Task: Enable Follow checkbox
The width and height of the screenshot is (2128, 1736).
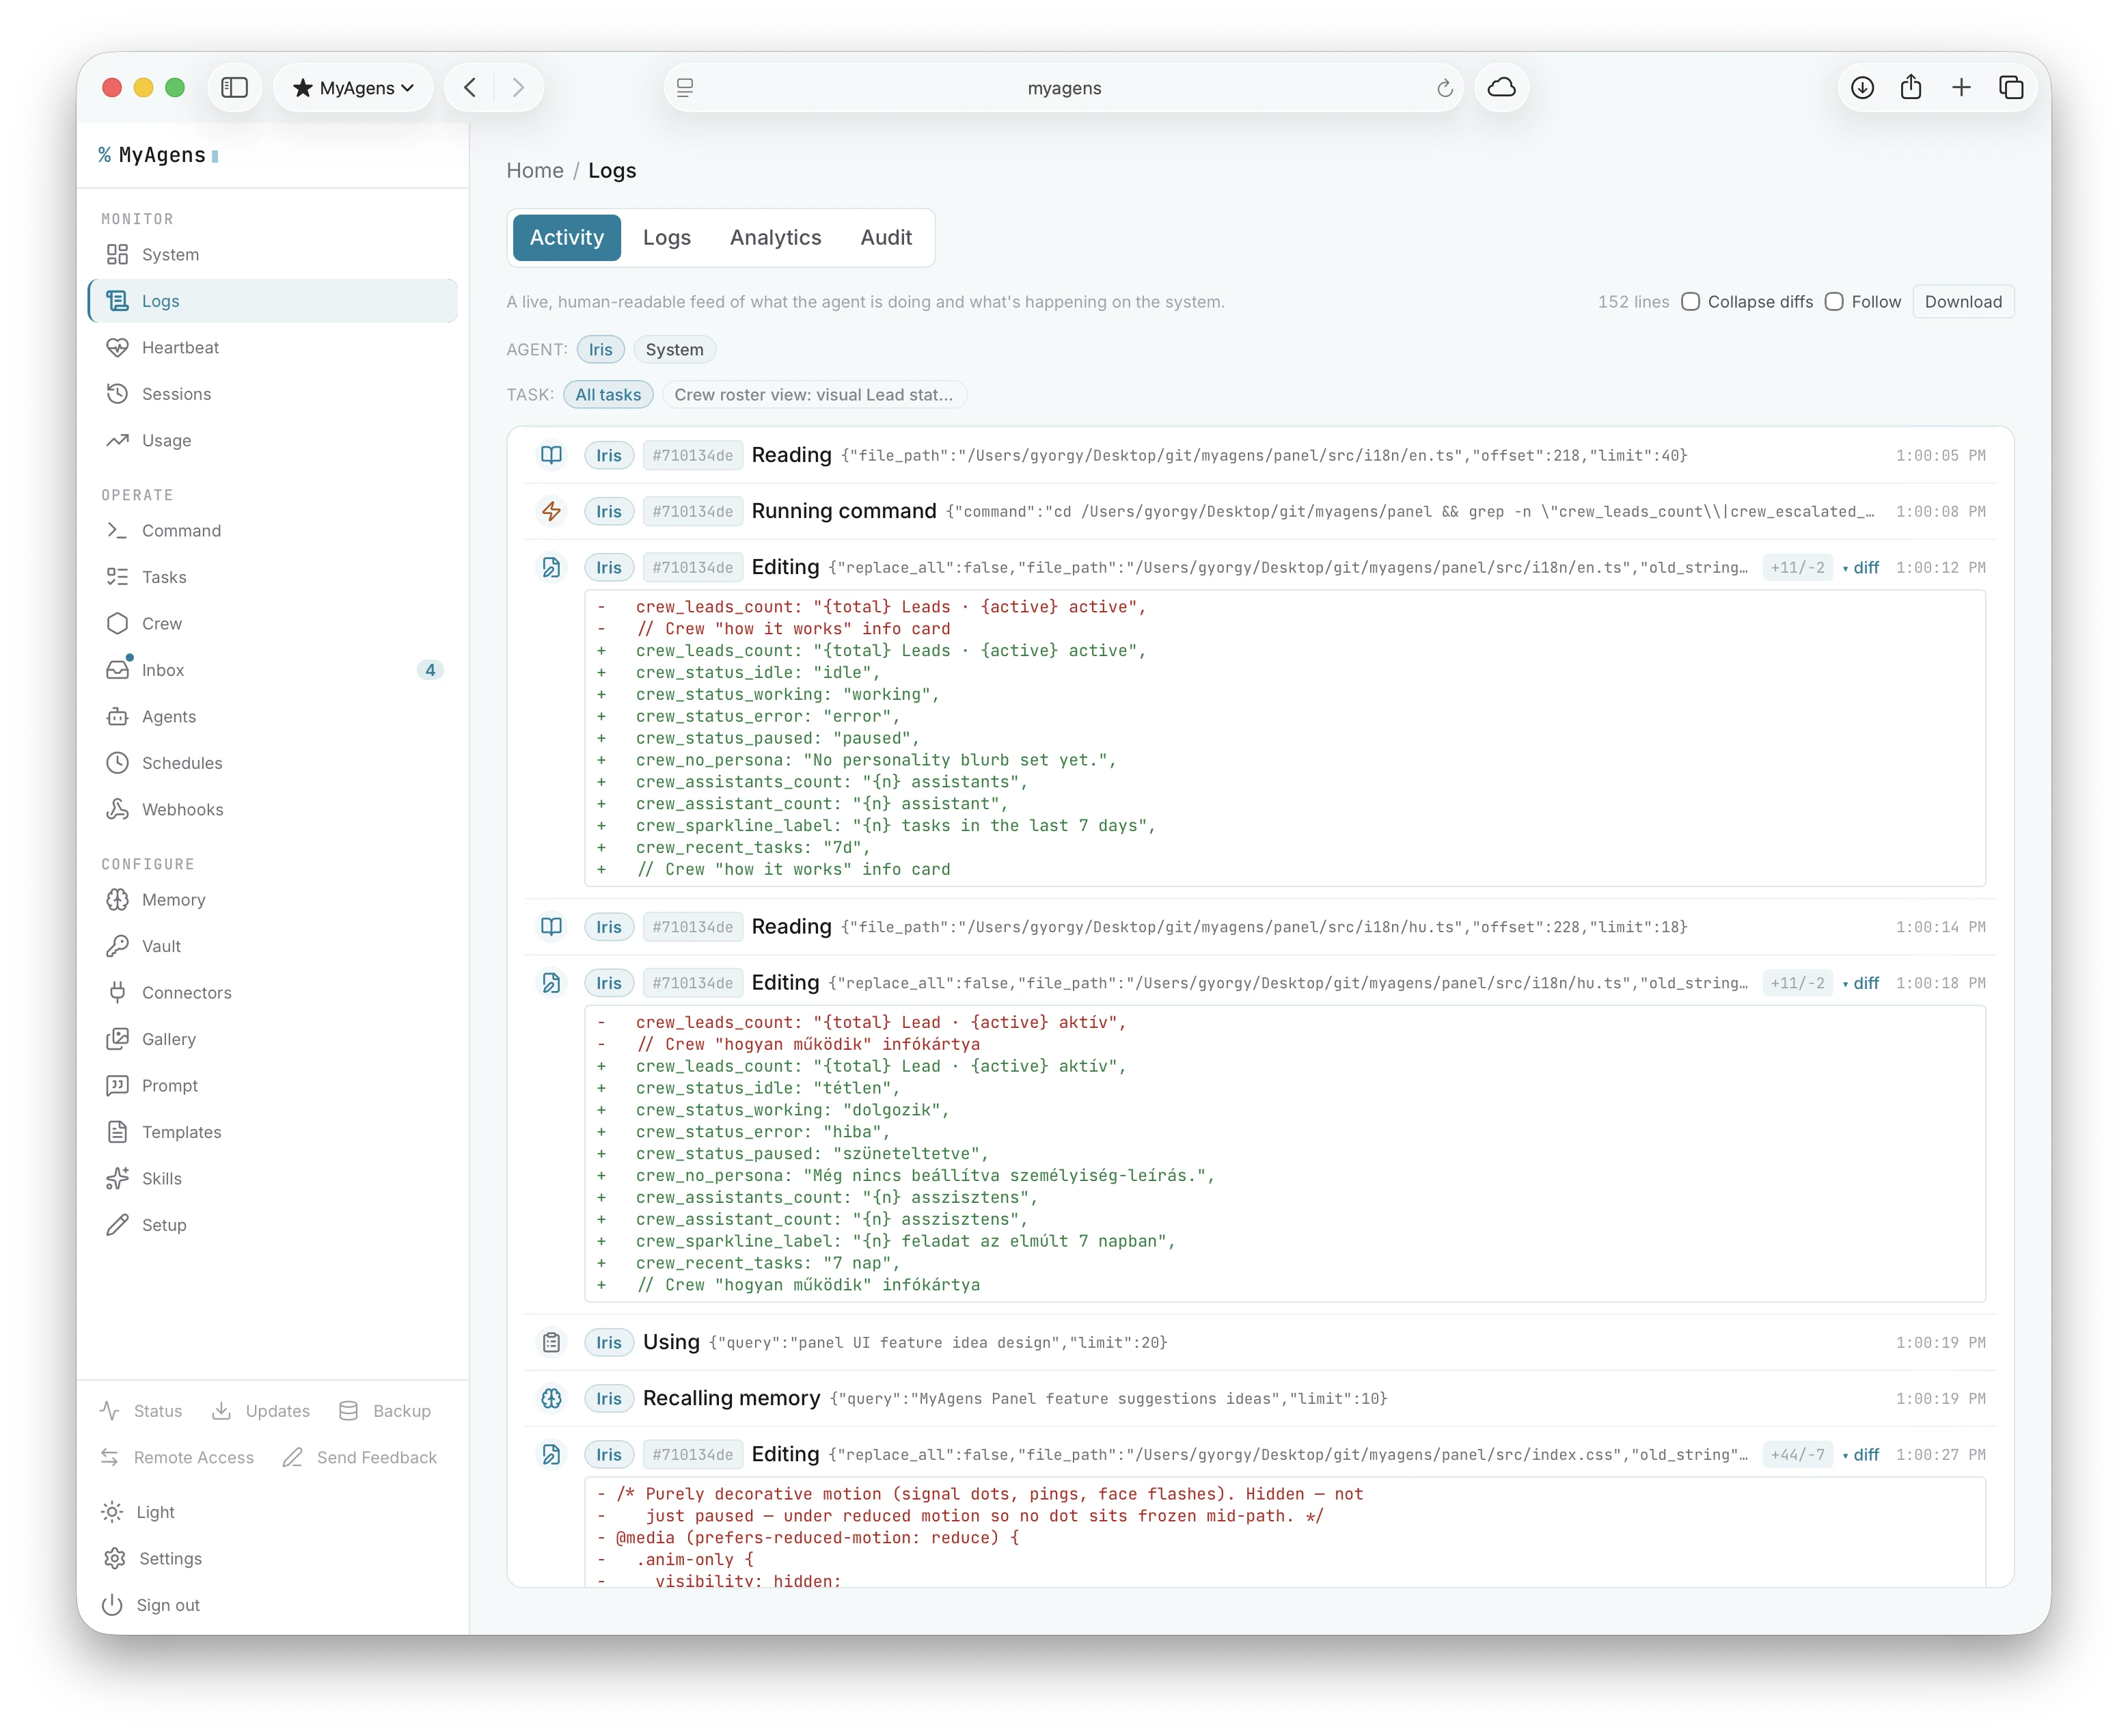Action: tap(1834, 302)
